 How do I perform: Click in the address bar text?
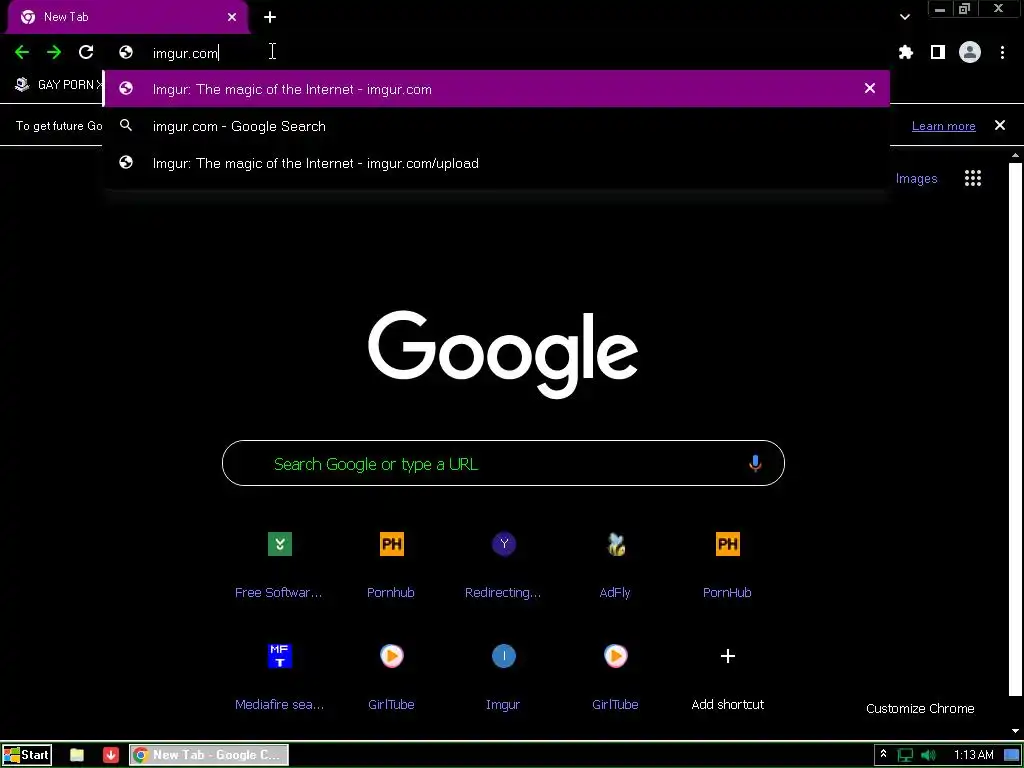[x=185, y=53]
